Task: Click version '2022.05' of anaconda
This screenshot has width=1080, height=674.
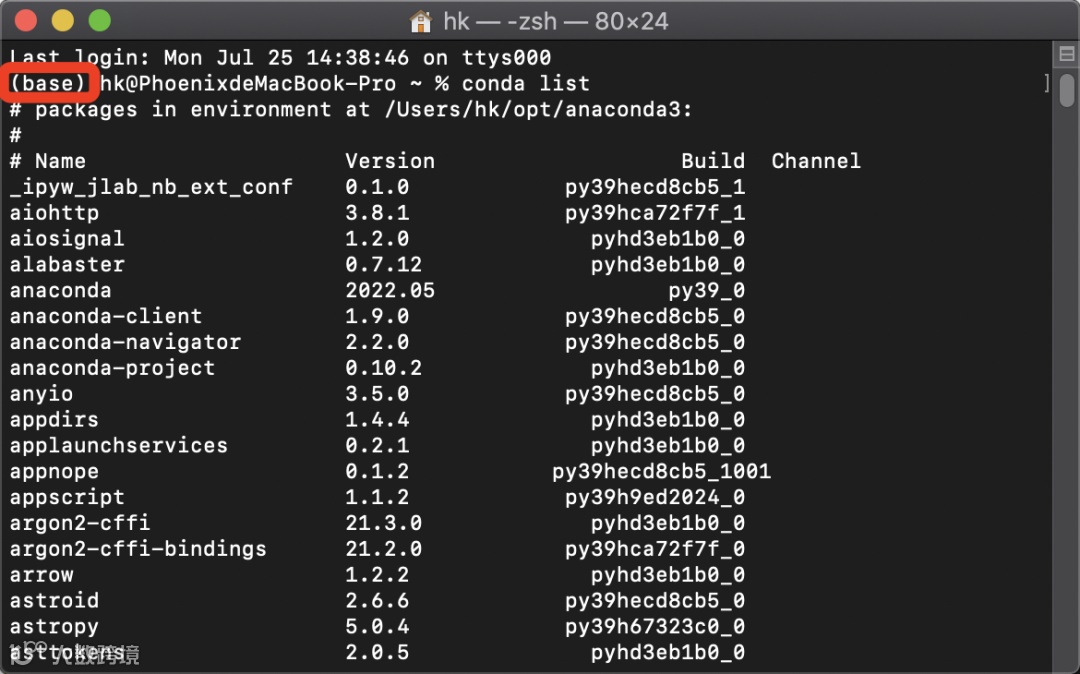Action: (x=390, y=291)
